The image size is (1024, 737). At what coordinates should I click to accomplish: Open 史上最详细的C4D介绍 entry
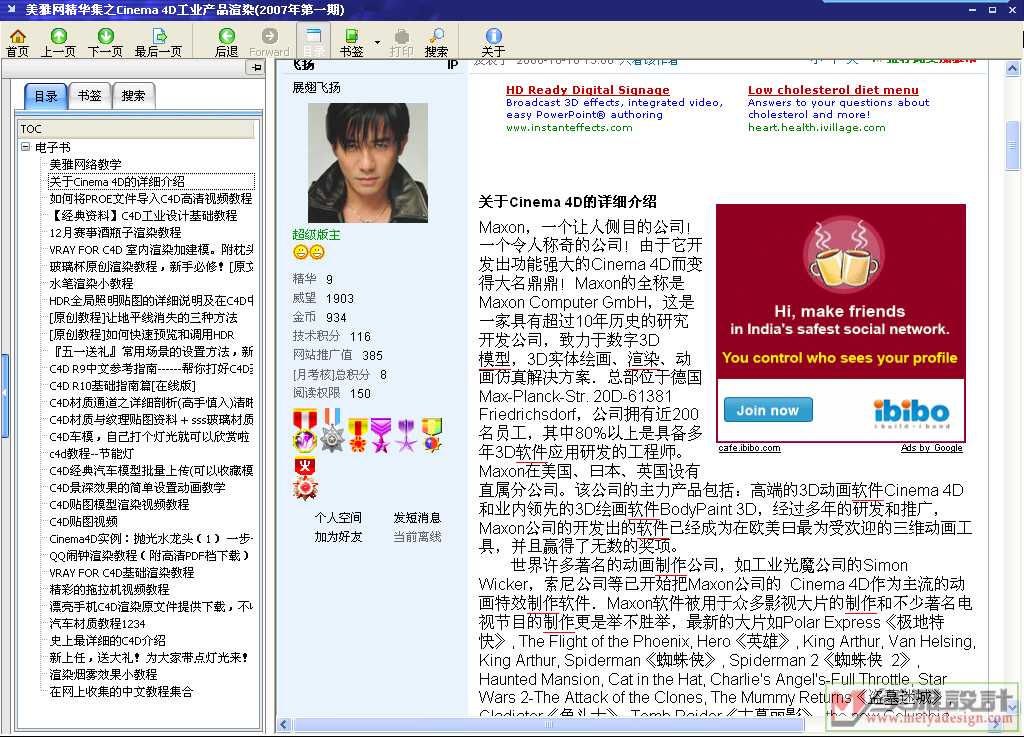(108, 640)
